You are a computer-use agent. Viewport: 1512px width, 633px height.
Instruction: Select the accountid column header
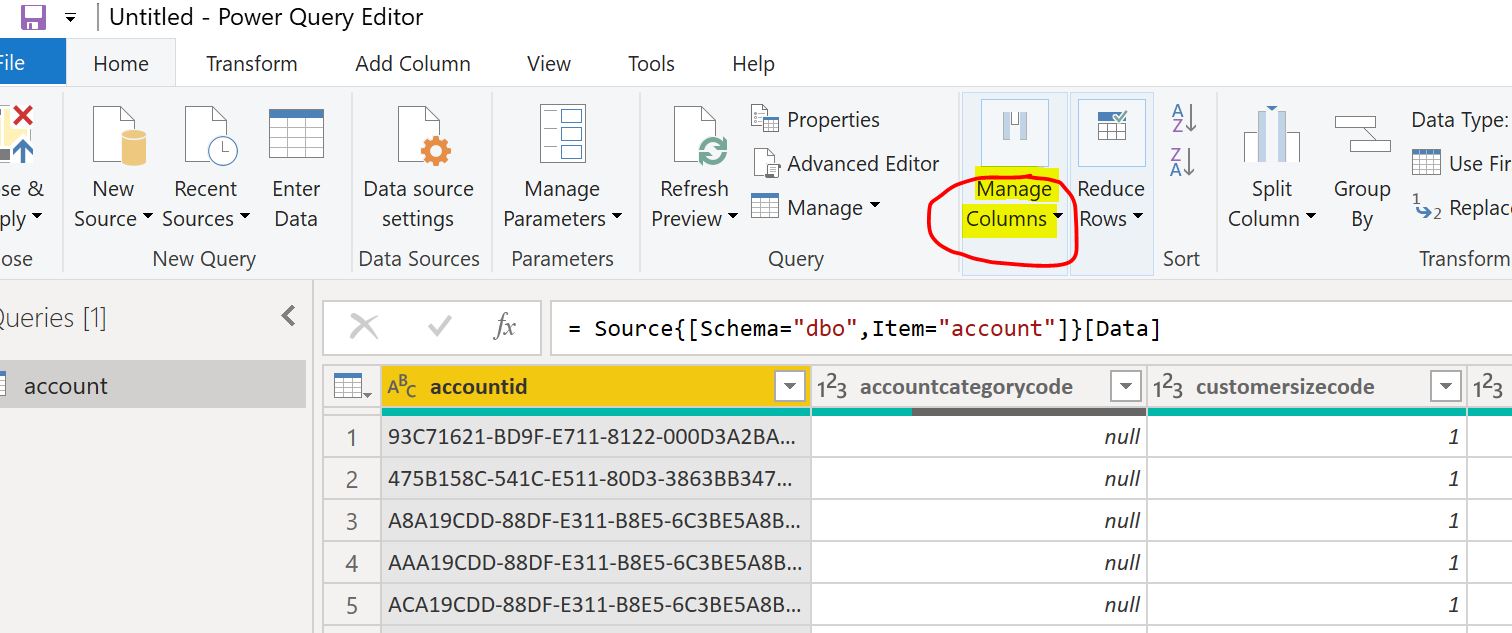pos(595,387)
